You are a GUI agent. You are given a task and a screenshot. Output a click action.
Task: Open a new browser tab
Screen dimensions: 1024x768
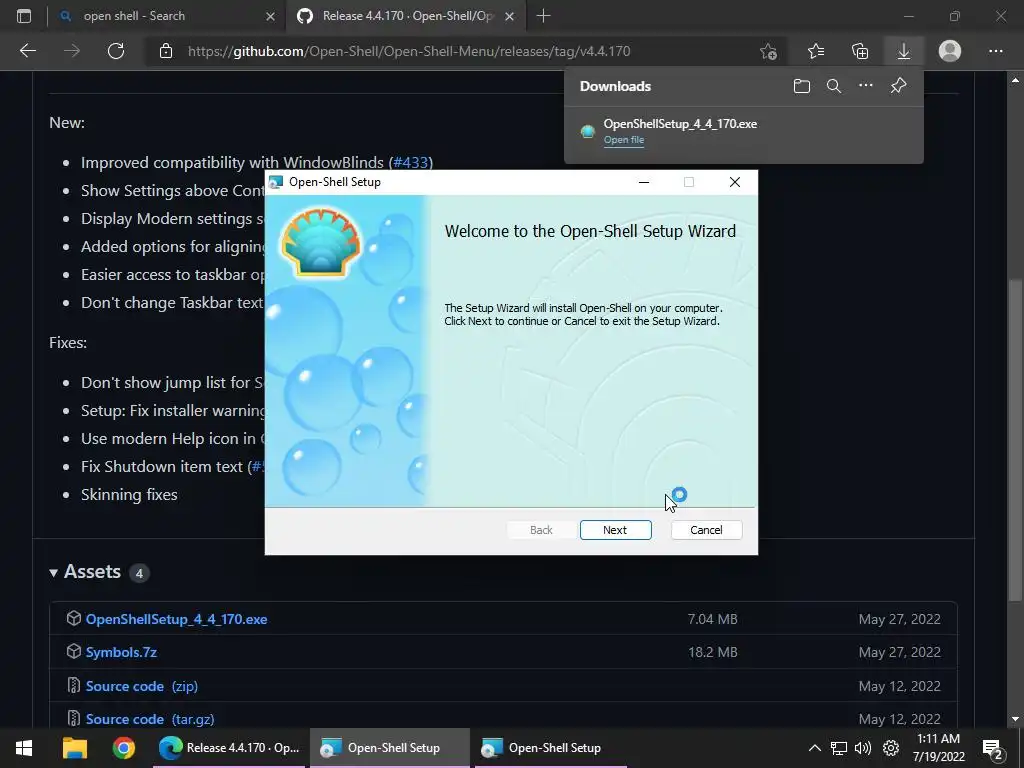pyautogui.click(x=543, y=16)
